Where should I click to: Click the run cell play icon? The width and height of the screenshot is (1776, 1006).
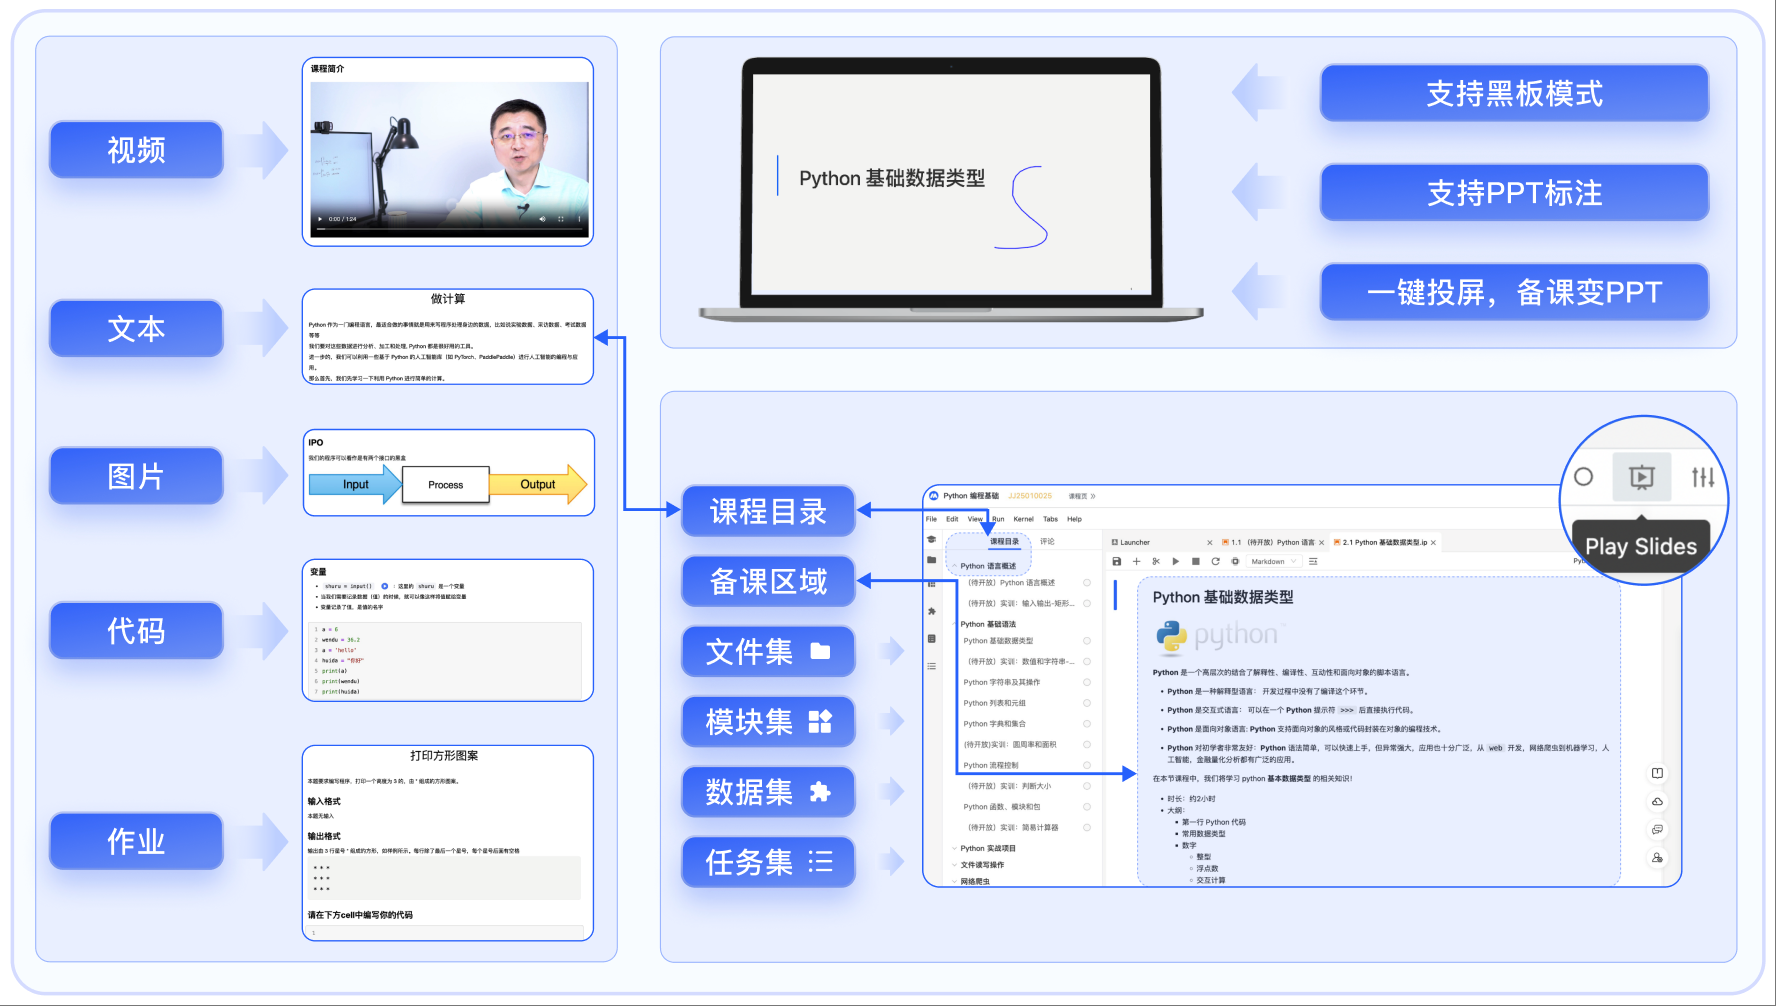[x=1175, y=562]
